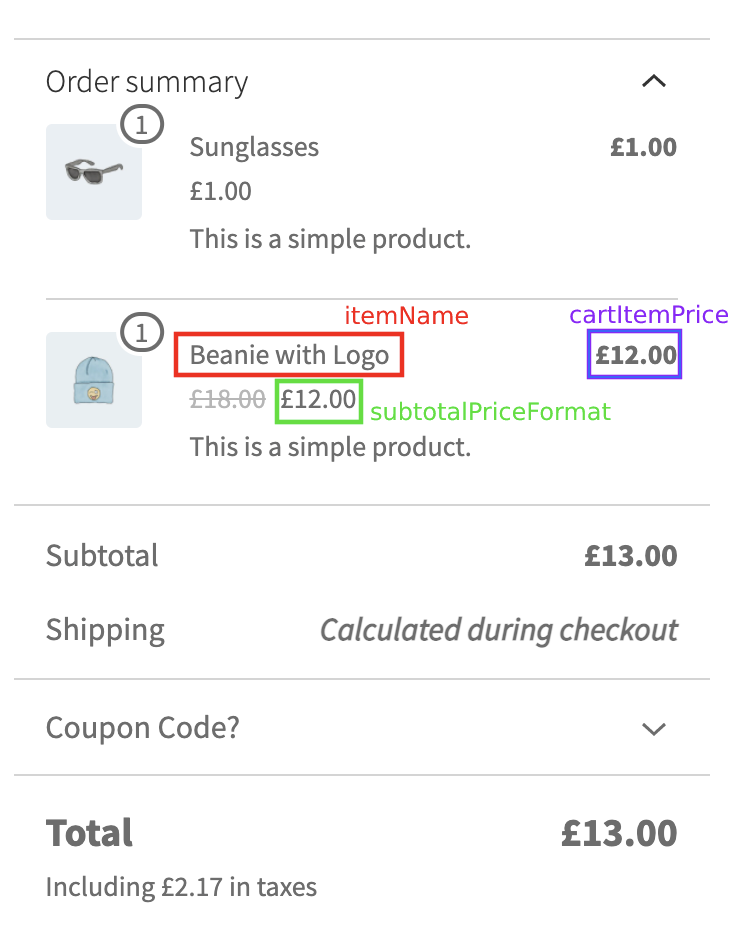This screenshot has width=752, height=934.
Task: Select the Calculated during checkout text
Action: tap(498, 630)
